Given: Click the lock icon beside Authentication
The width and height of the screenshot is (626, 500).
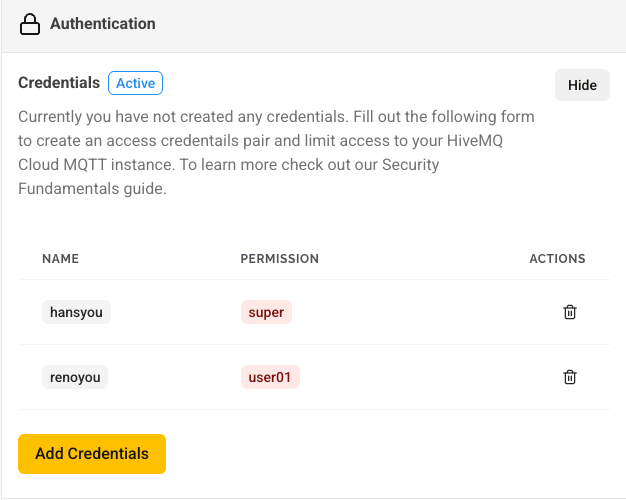Looking at the screenshot, I should point(30,24).
